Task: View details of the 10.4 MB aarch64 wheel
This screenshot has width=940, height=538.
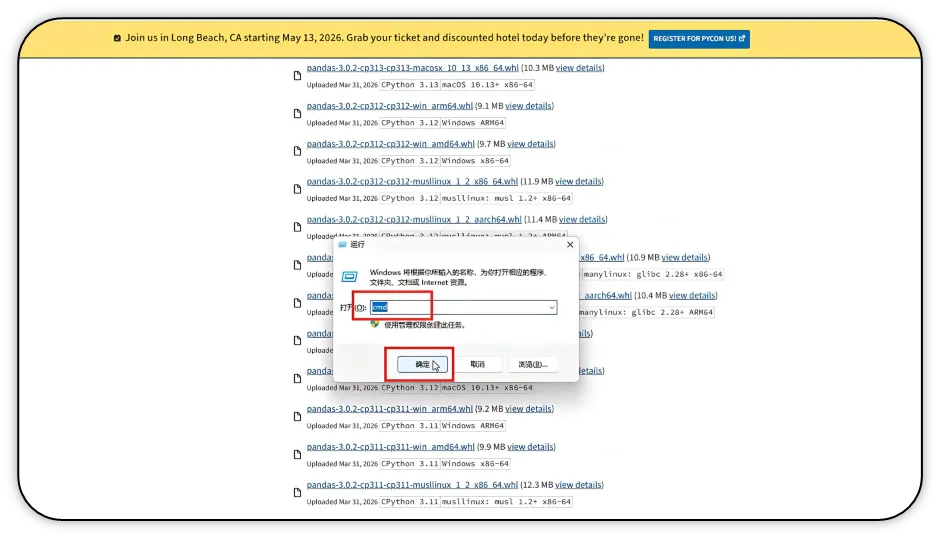Action: tap(692, 295)
